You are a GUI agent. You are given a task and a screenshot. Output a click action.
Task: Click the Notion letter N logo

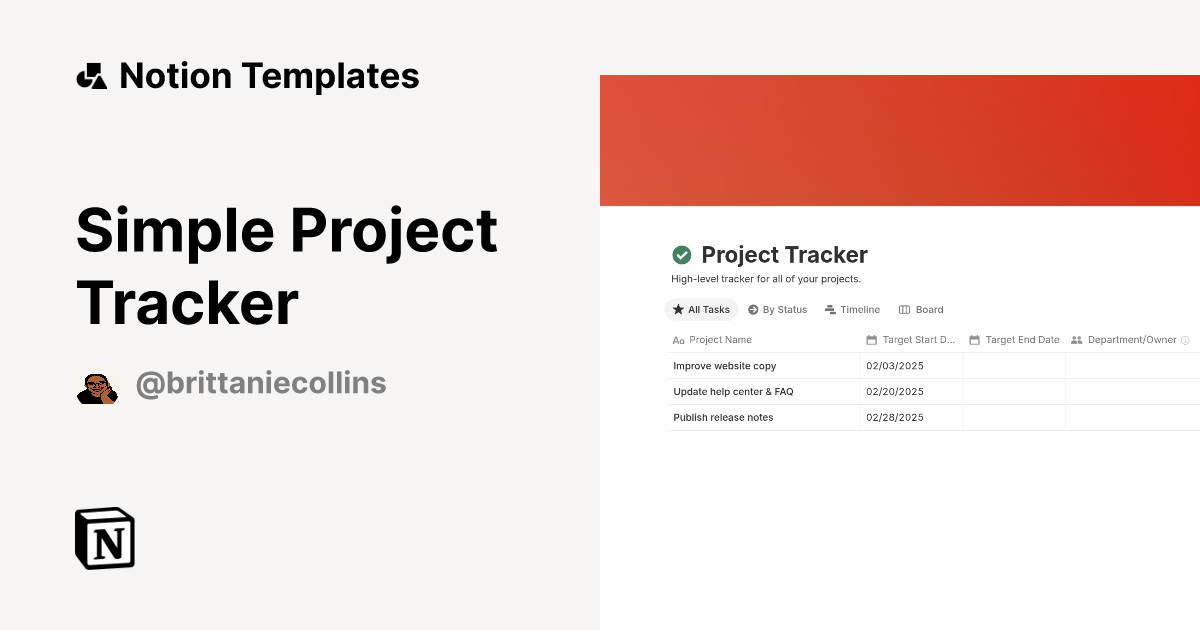(x=104, y=538)
